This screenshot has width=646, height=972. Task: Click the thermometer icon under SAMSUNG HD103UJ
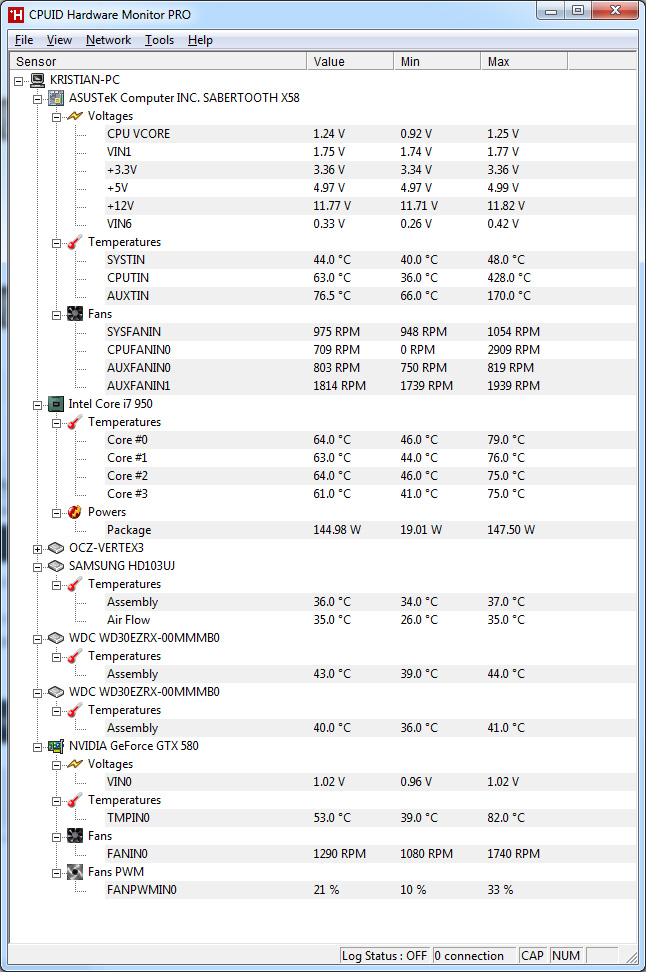[x=75, y=584]
